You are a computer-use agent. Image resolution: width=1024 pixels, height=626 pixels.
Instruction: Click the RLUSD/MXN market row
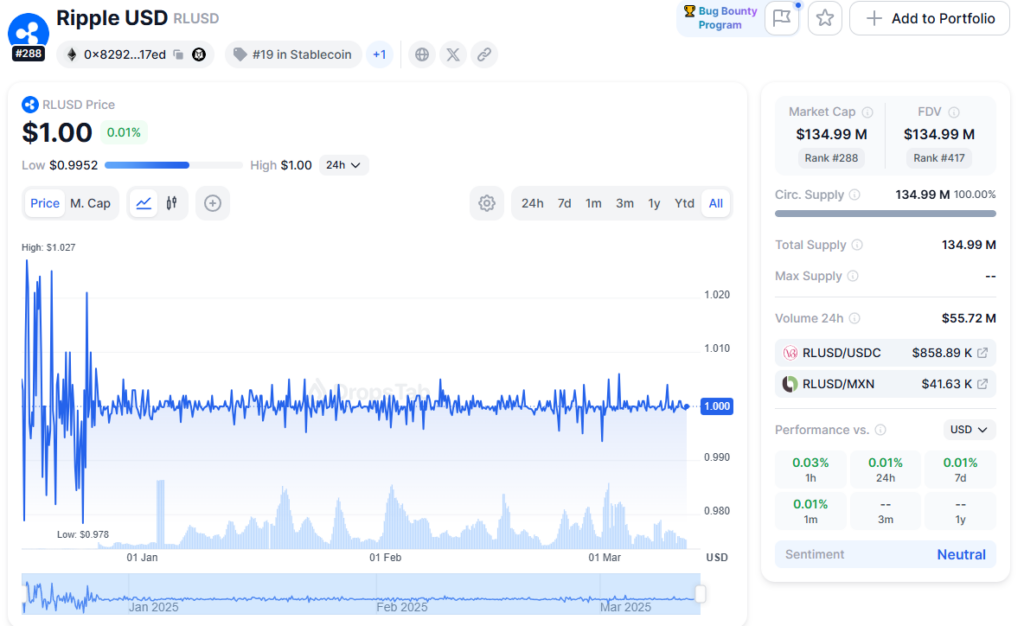coord(885,384)
